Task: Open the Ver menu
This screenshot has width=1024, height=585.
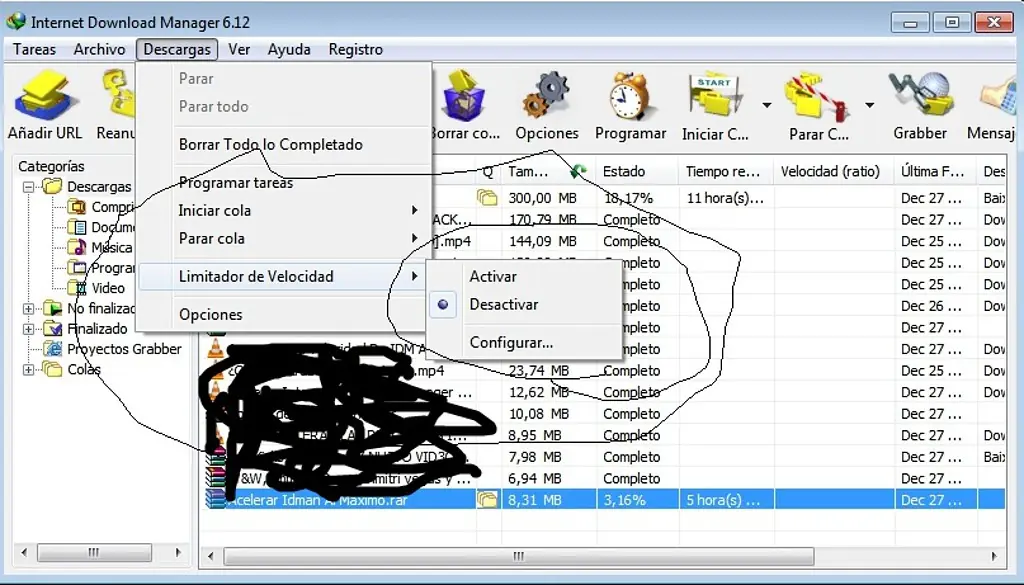Action: (239, 49)
